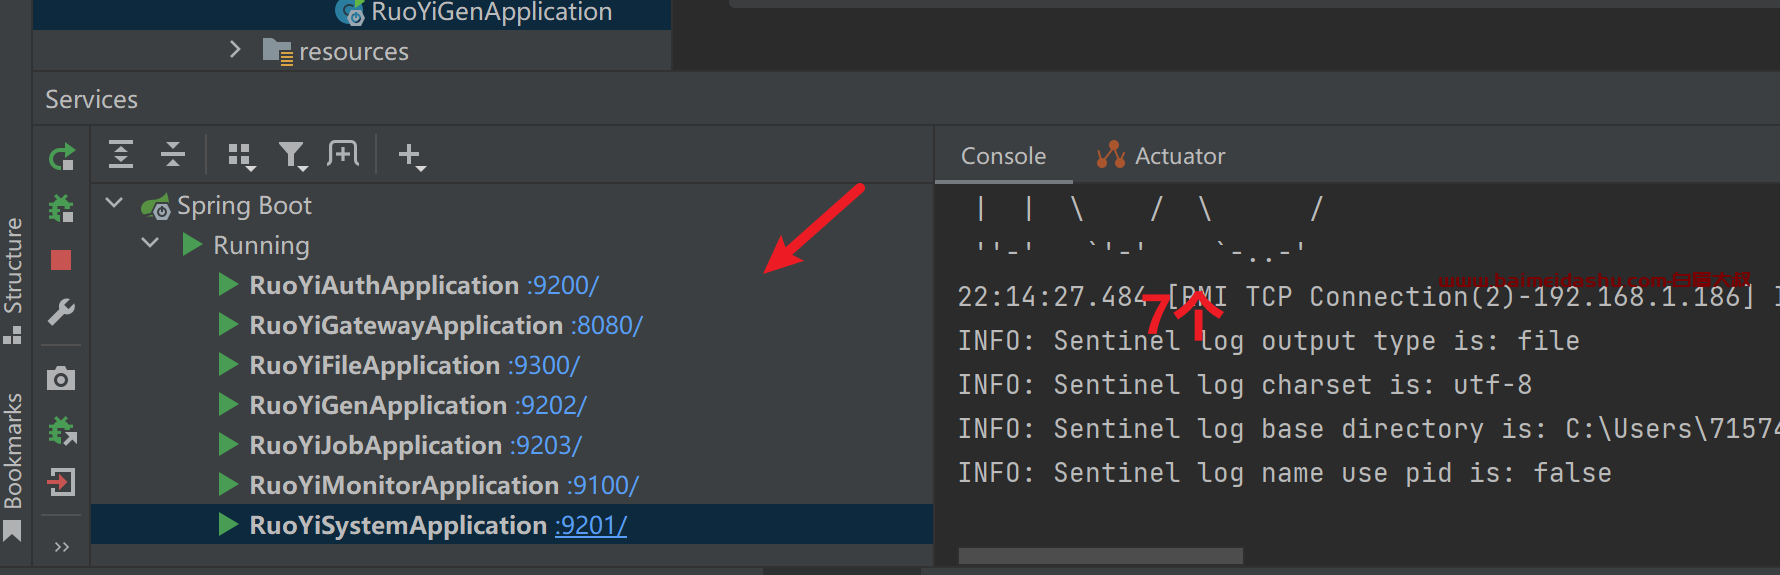This screenshot has height=575, width=1780.
Task: Click RuoYiJobApplication run icon
Action: tap(228, 444)
